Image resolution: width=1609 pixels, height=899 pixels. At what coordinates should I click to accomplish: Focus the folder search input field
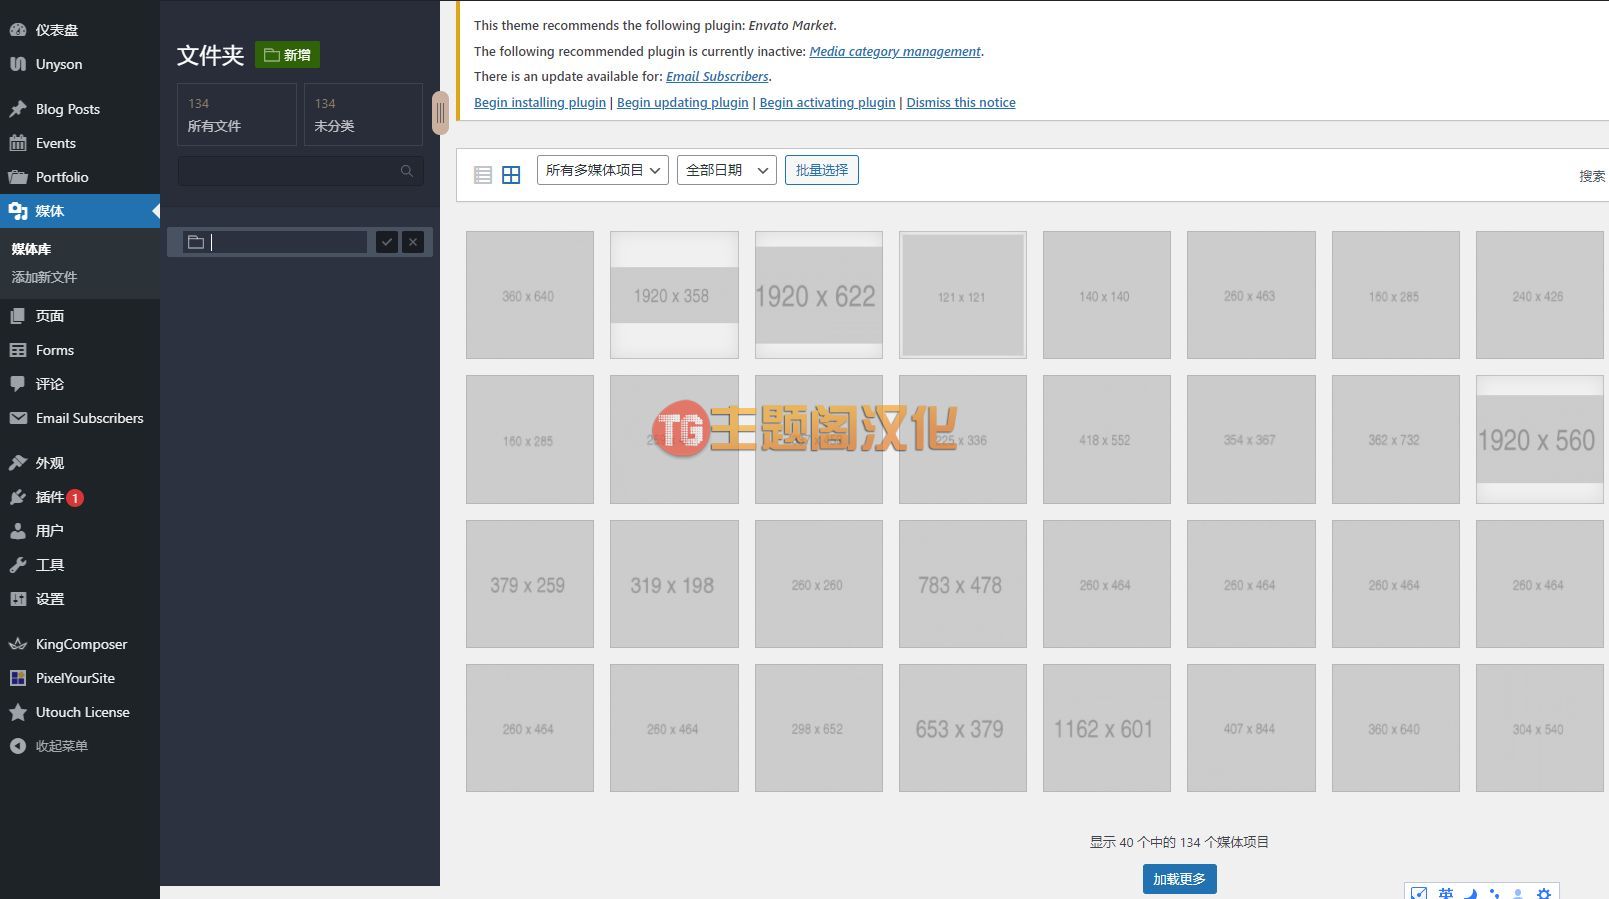(300, 171)
